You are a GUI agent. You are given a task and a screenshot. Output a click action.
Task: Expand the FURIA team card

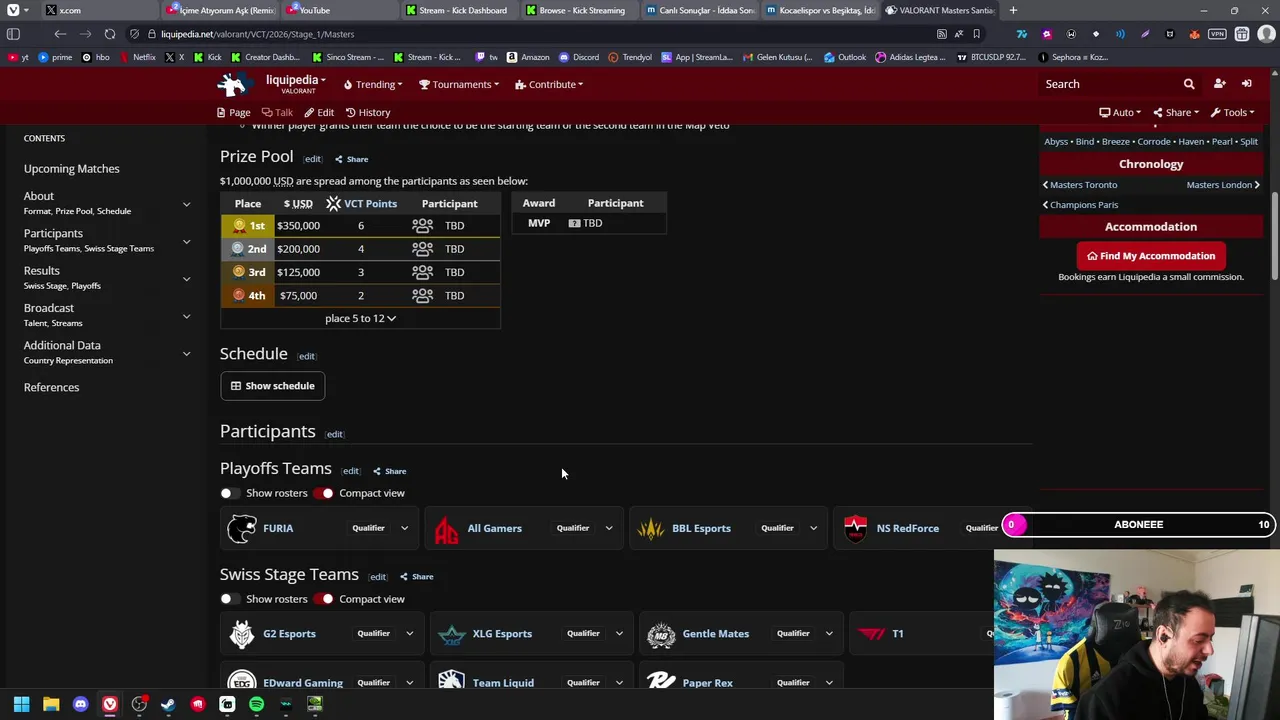coord(404,528)
